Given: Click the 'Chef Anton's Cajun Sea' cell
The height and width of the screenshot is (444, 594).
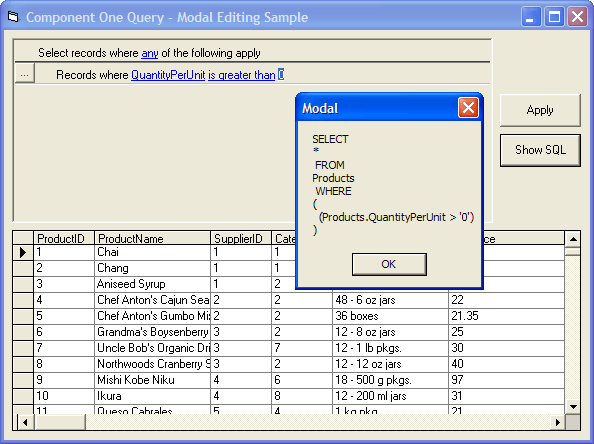Looking at the screenshot, I should click(x=152, y=300).
